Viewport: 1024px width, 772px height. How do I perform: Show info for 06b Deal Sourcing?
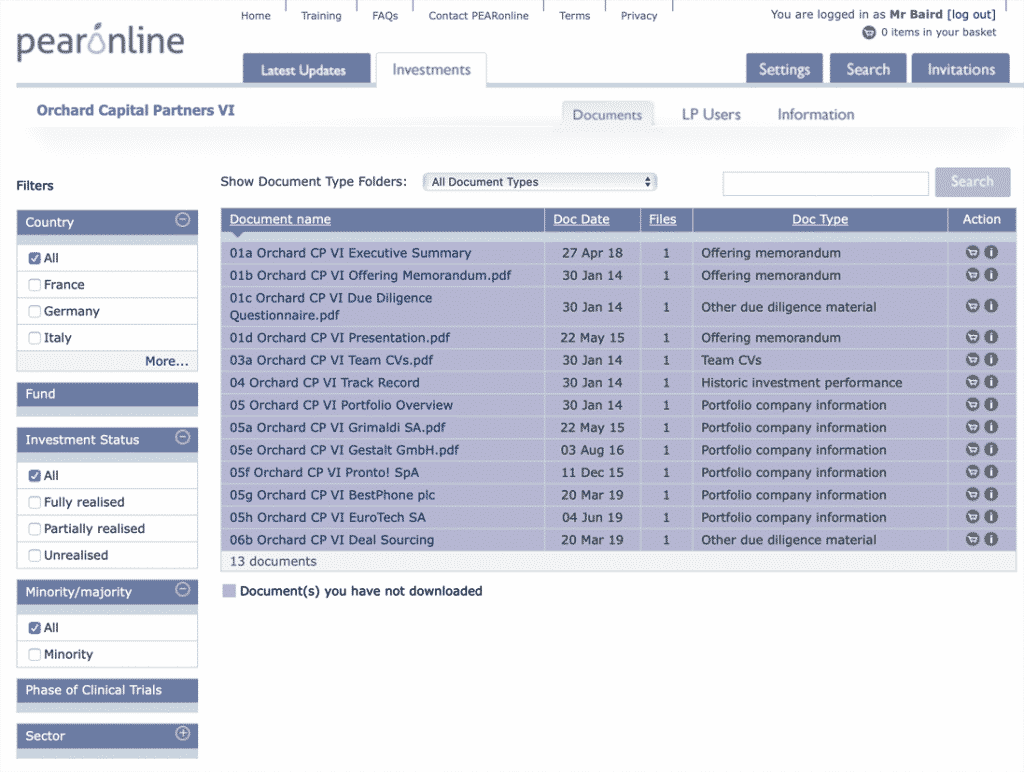[x=991, y=539]
